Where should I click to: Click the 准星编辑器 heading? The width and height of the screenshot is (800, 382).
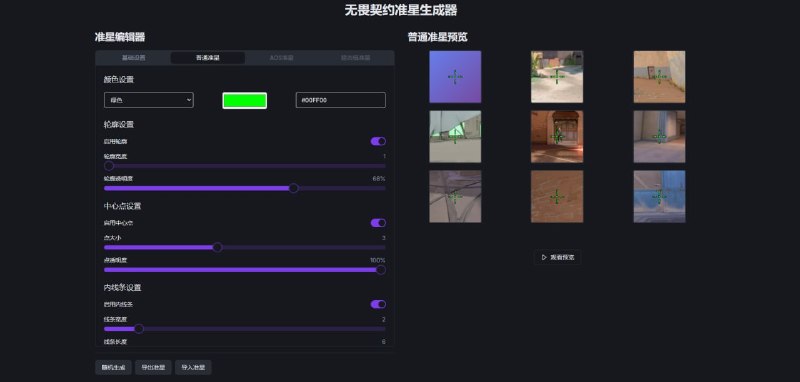(120, 37)
